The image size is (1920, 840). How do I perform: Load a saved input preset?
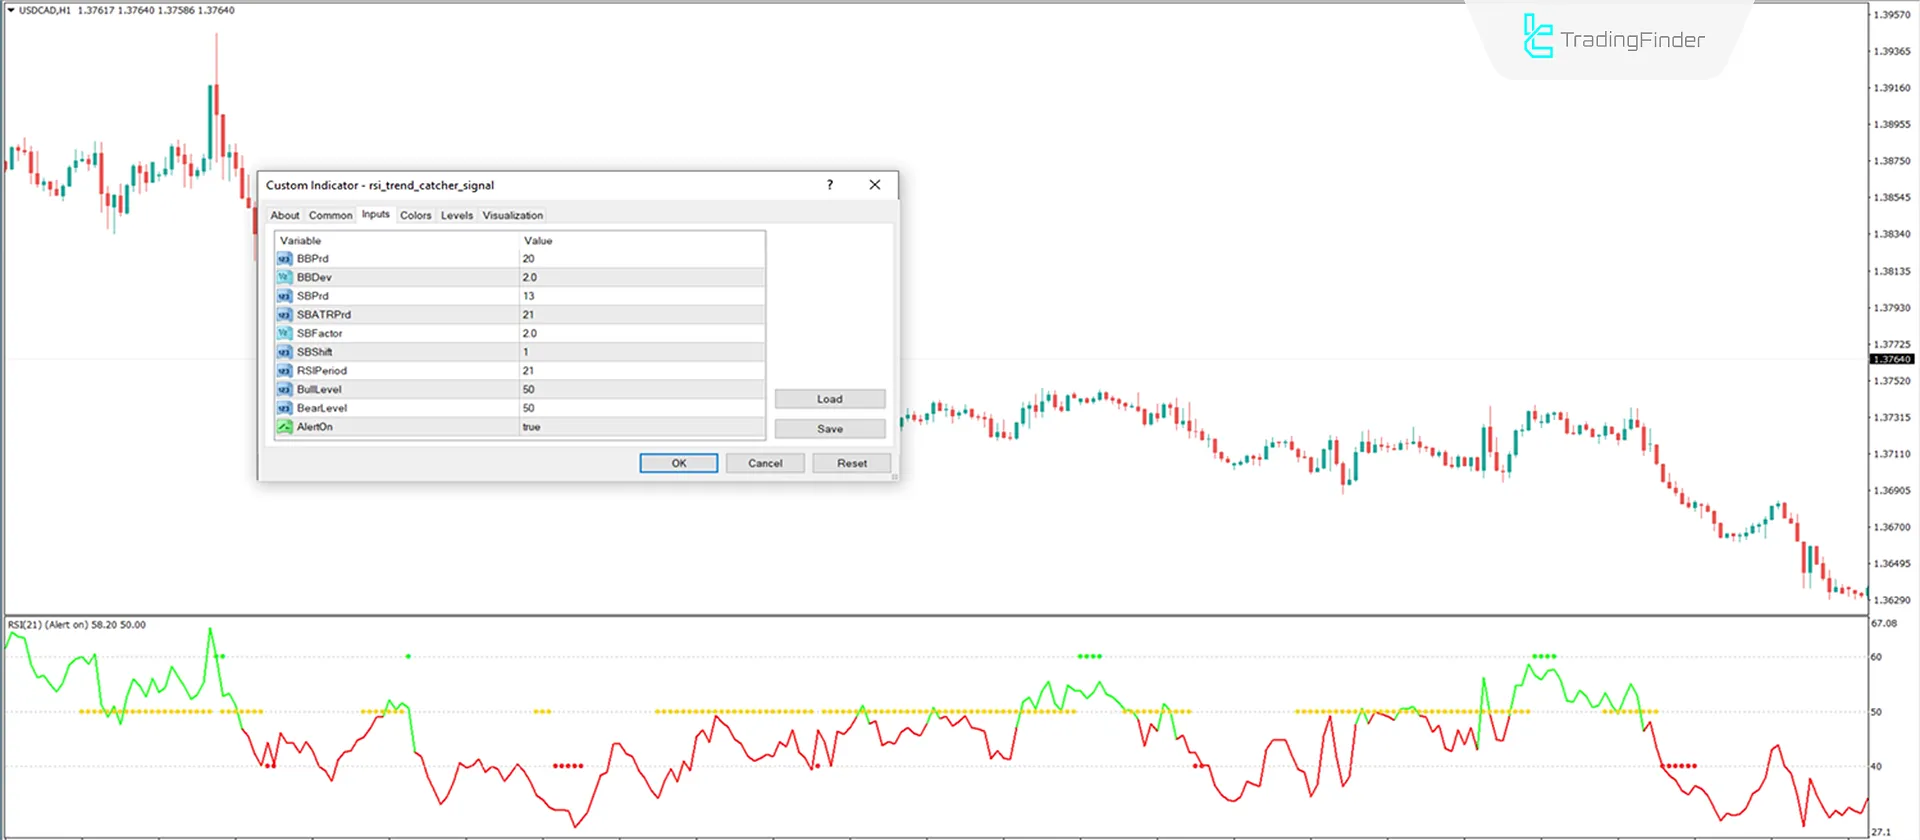click(829, 399)
